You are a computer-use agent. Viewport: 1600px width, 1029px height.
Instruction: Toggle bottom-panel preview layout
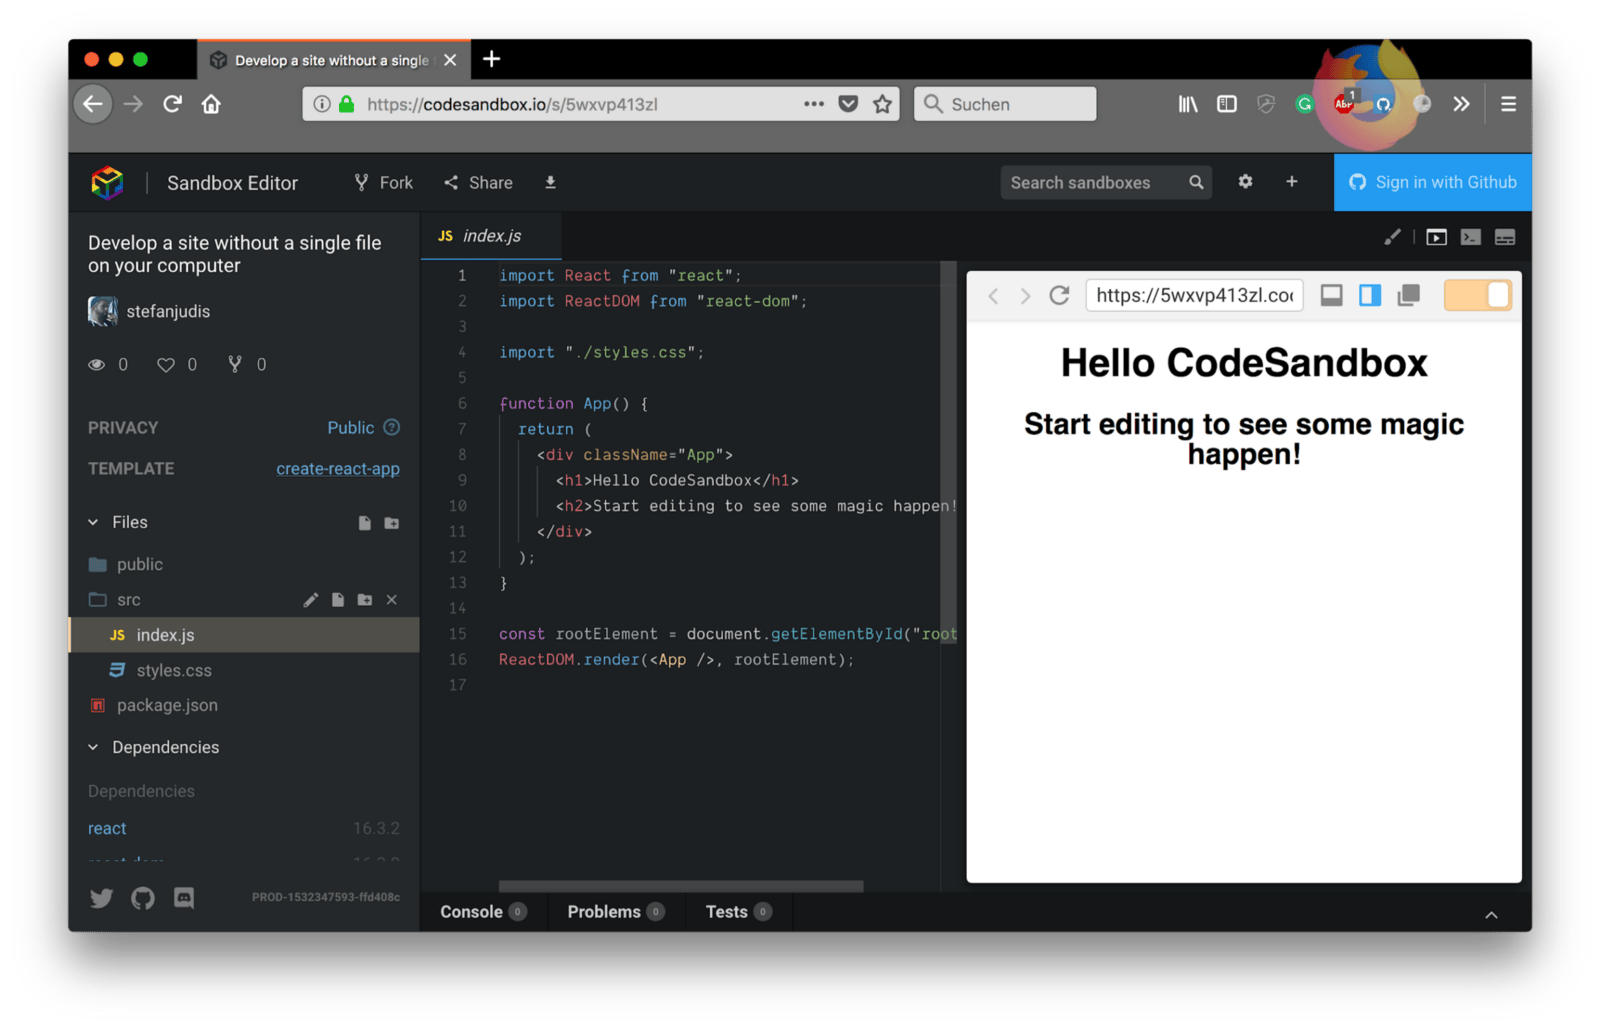(x=1331, y=295)
